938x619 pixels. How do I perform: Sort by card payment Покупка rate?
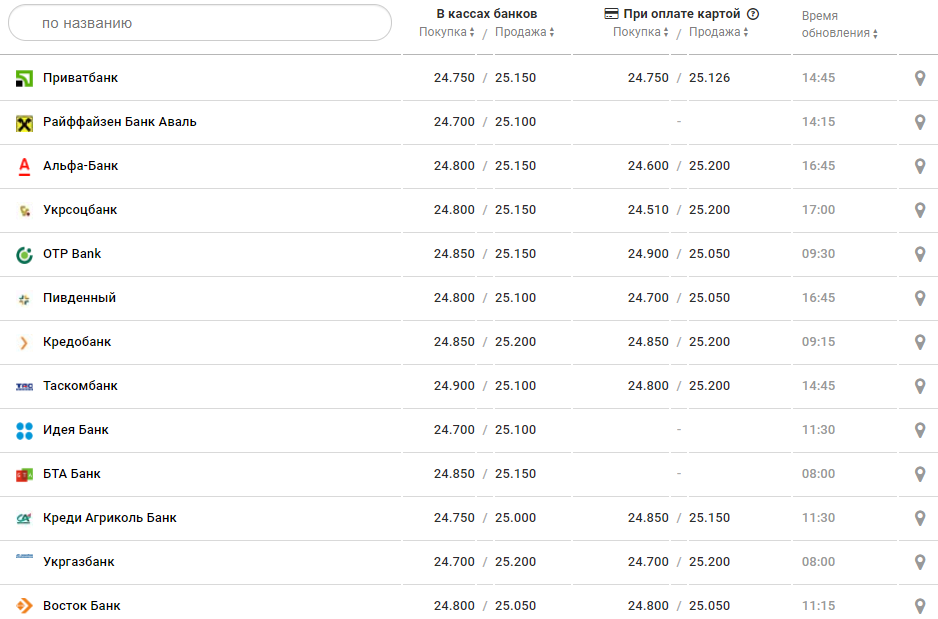tap(641, 32)
